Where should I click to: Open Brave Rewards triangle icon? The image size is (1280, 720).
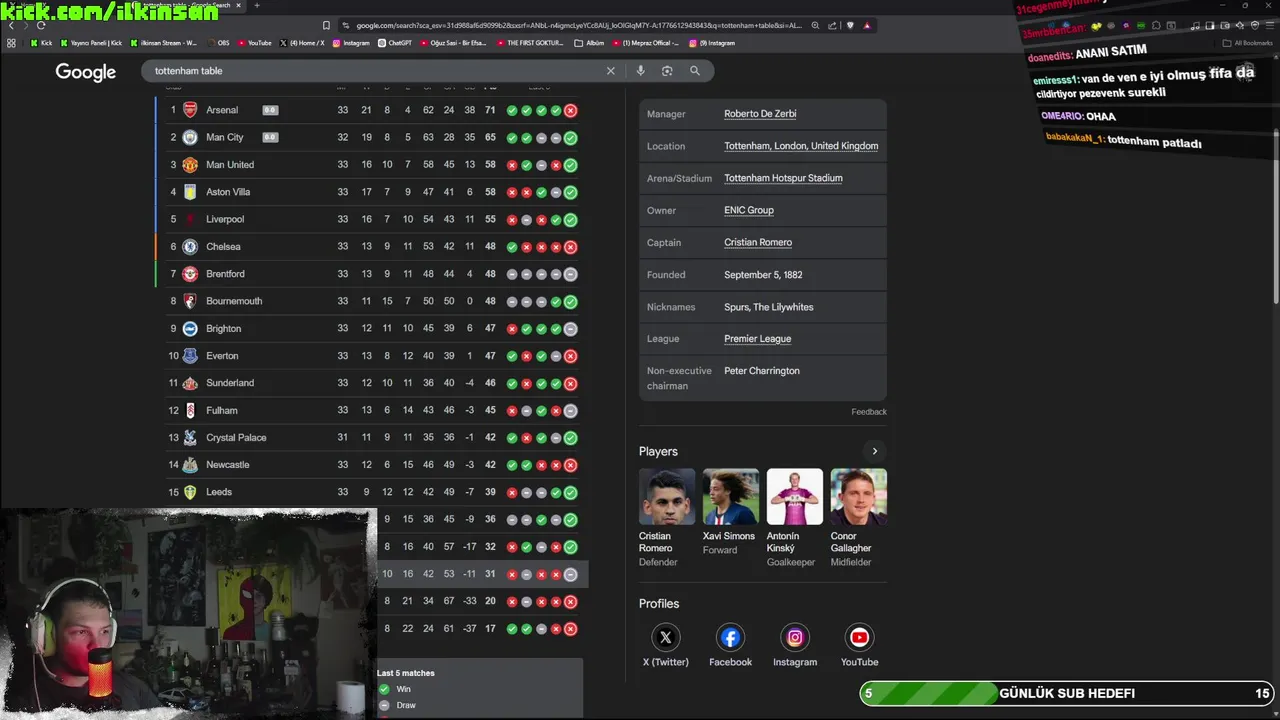tap(867, 25)
